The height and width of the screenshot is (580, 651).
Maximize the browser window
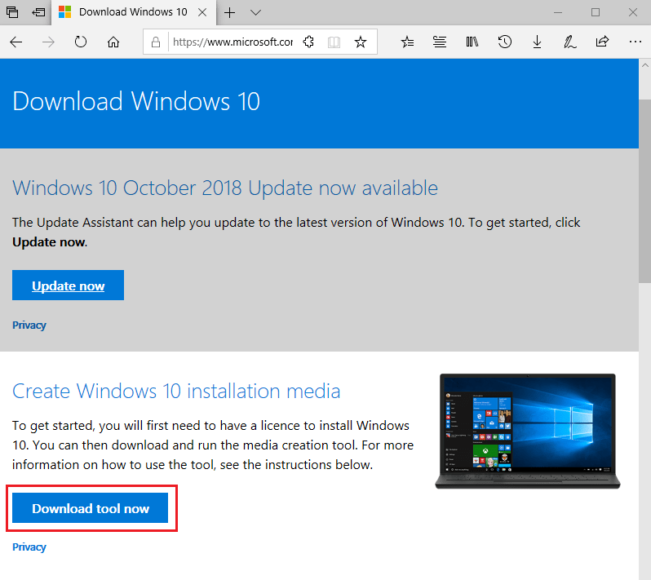tap(595, 12)
